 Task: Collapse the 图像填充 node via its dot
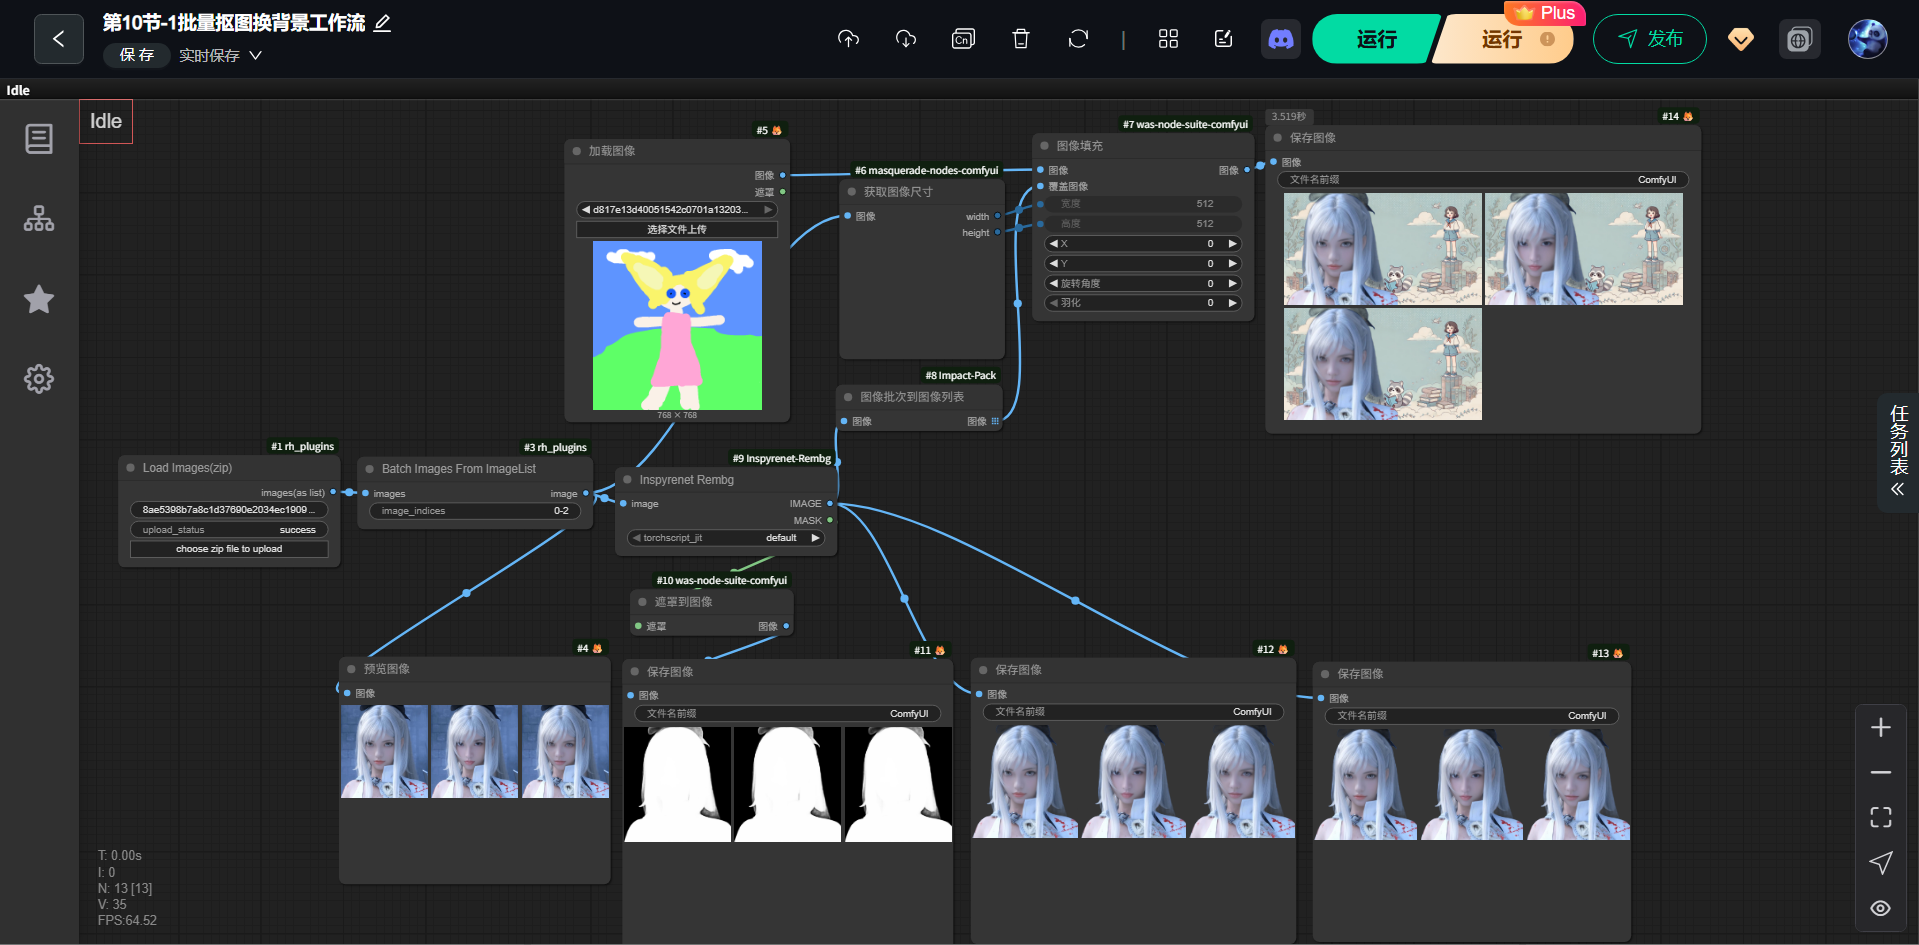[x=1045, y=146]
